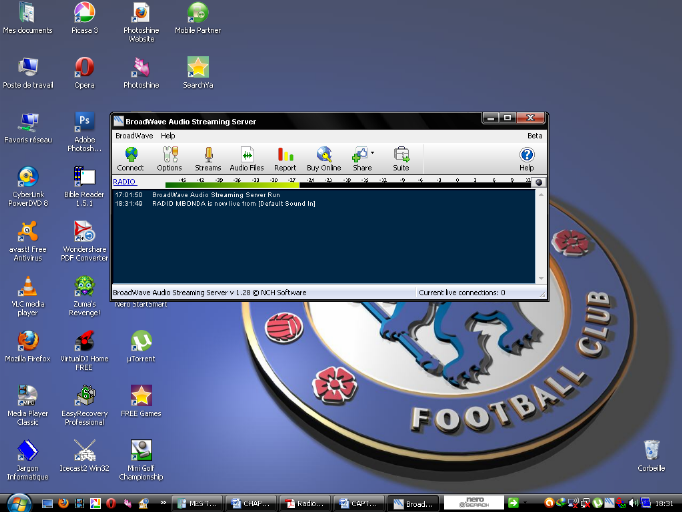Open the Streams microphone icon
The width and height of the screenshot is (682, 512).
pos(208,158)
